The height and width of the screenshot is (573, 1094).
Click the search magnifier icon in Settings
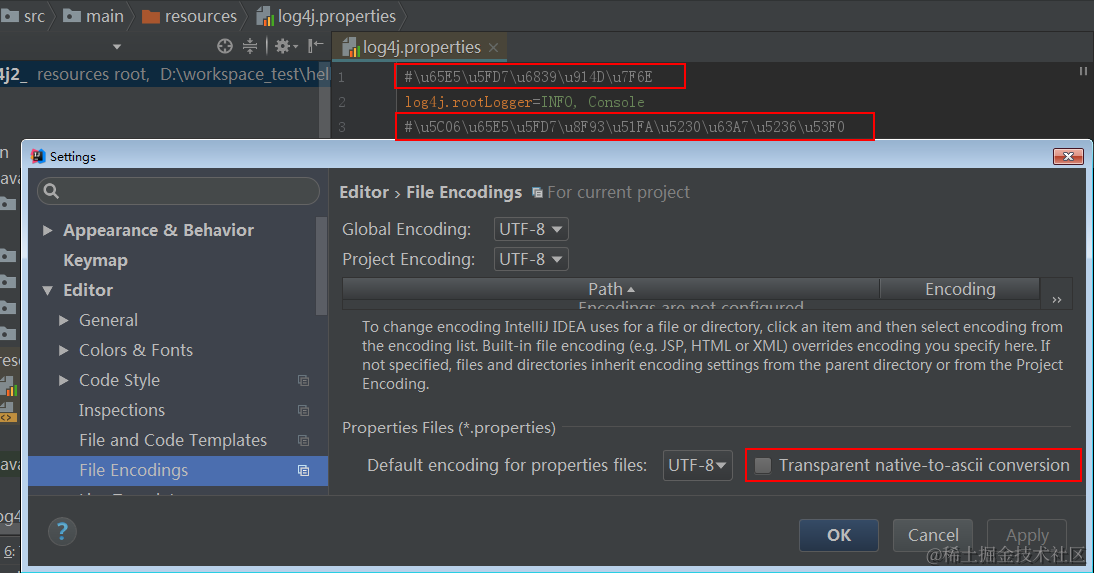point(52,191)
